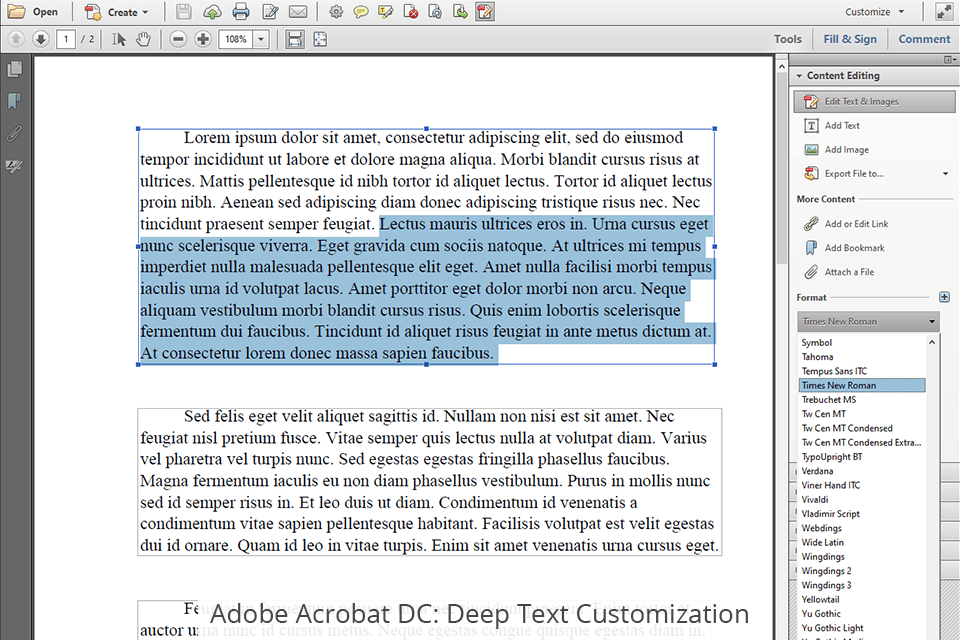The image size is (960, 640).
Task: Select Vladimir Script in font list
Action: (x=831, y=514)
